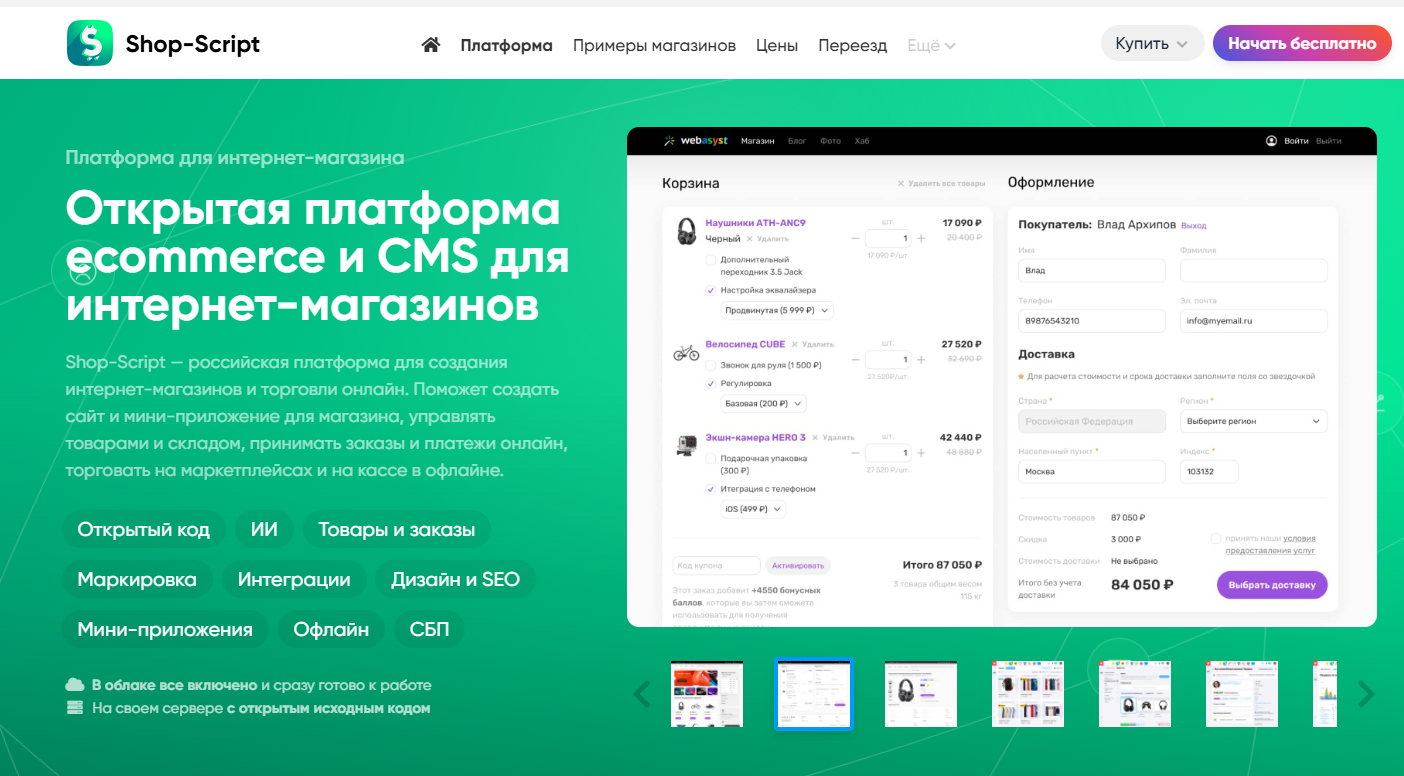Remove Велосипед CUBE via Удалить
The image size is (1404, 776).
(815, 344)
